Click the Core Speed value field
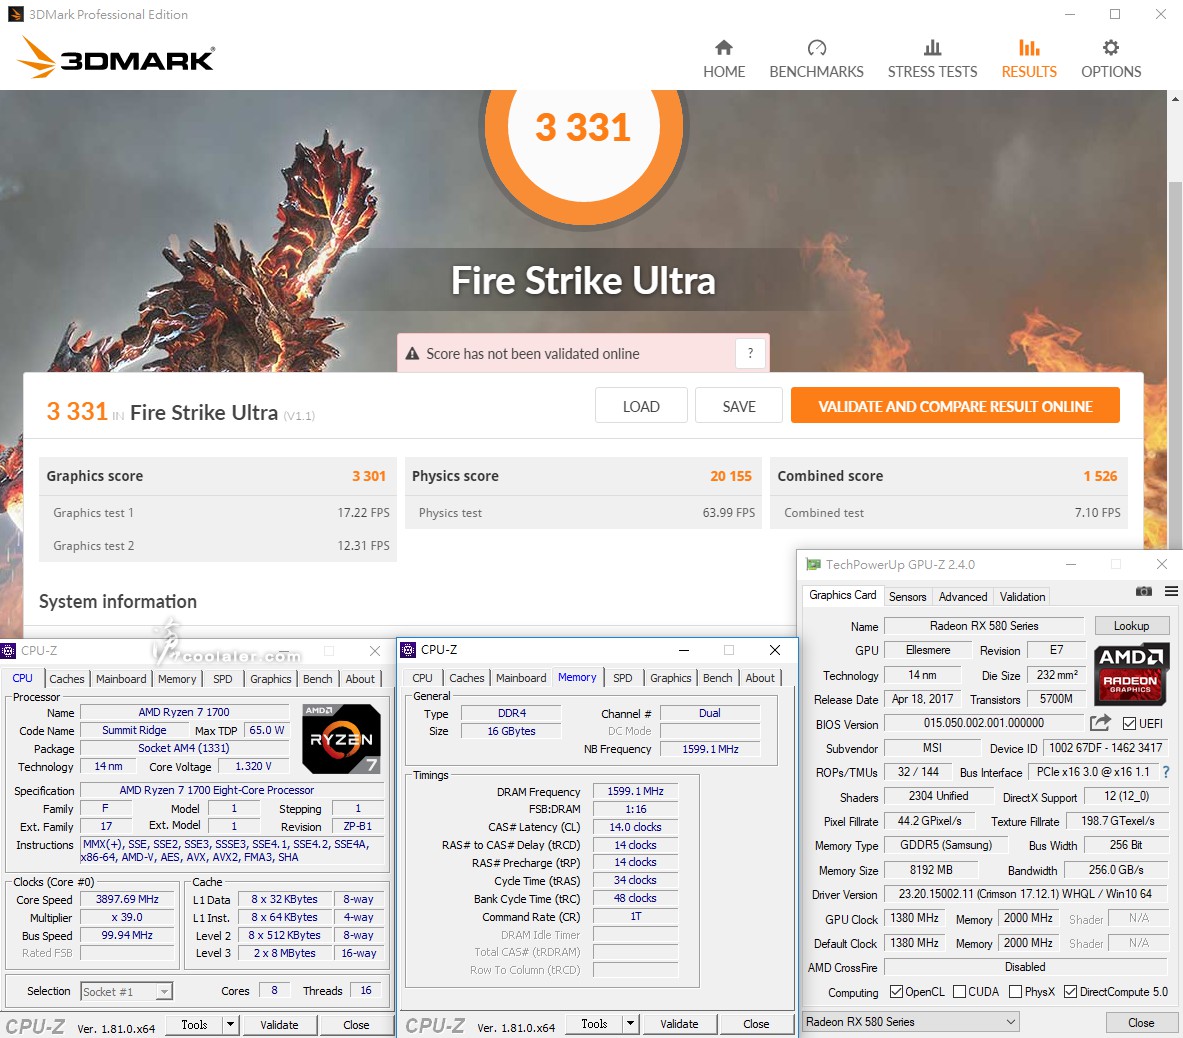Image resolution: width=1183 pixels, height=1038 pixels. (127, 899)
